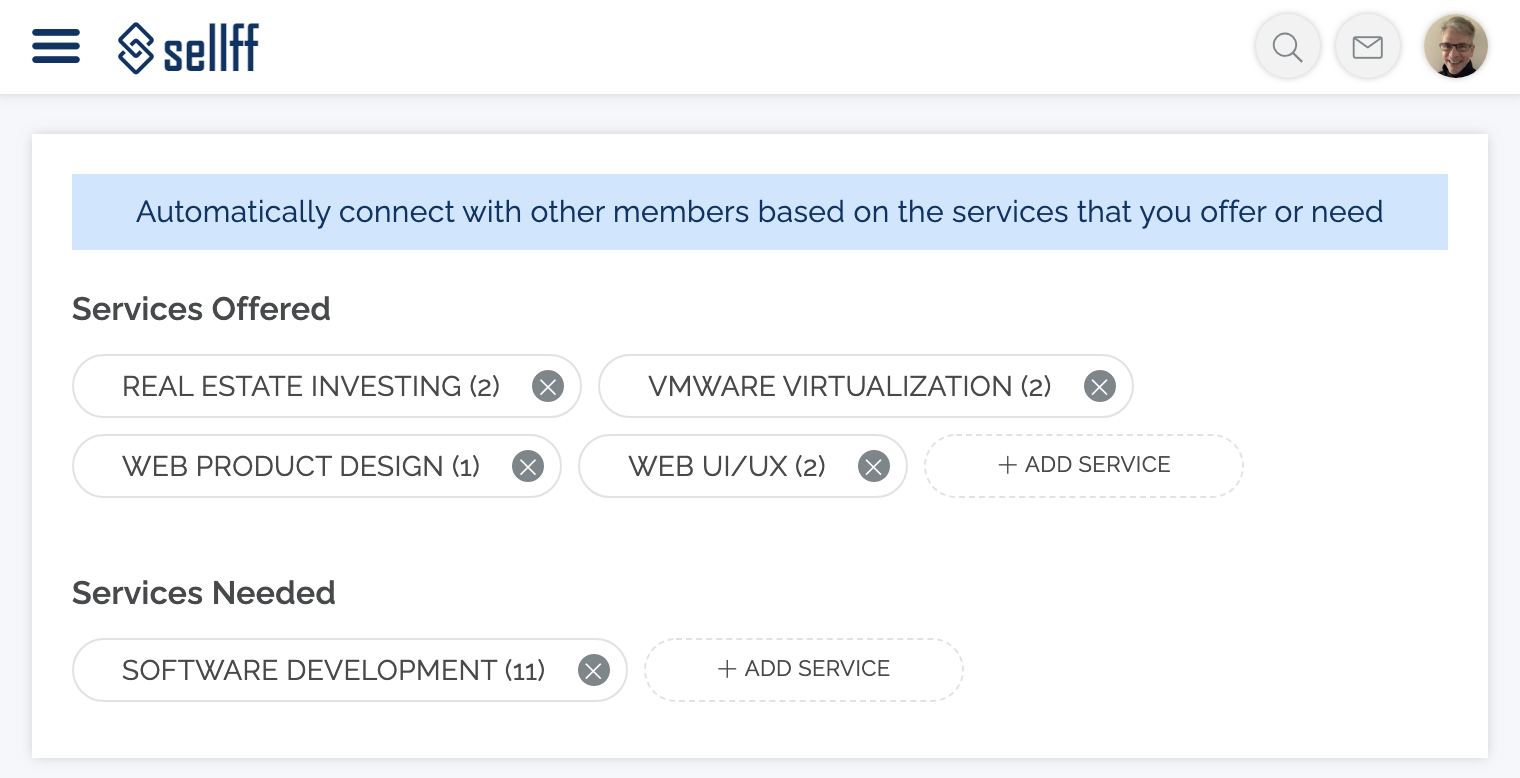Remove the Web UI/UX service
Viewport: 1520px width, 778px height.
[874, 466]
